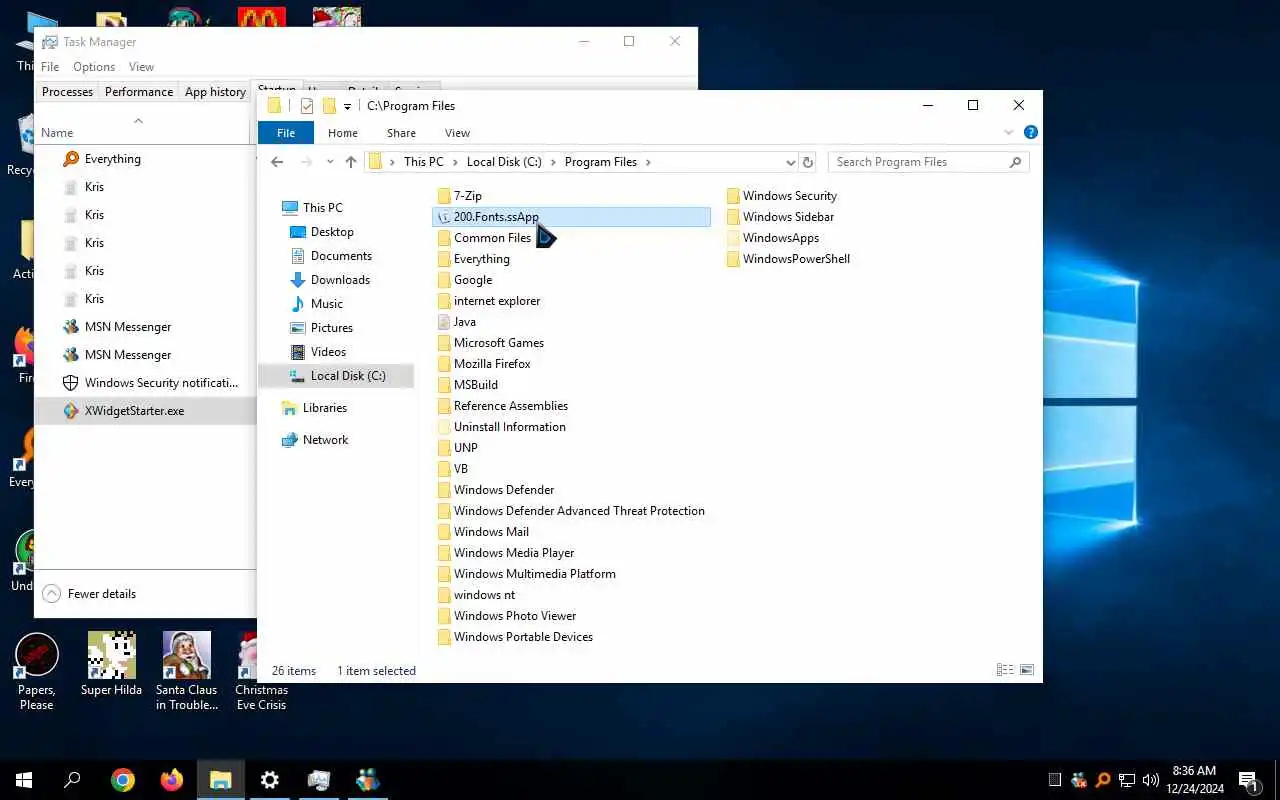Image resolution: width=1280 pixels, height=800 pixels.
Task: Collapse Task Manager with Fewer details
Action: click(90, 594)
